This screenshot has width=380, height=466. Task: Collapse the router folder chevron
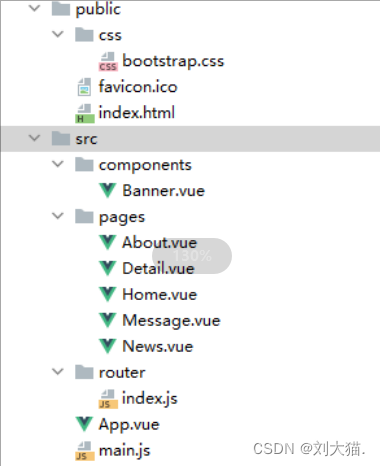[x=58, y=372]
